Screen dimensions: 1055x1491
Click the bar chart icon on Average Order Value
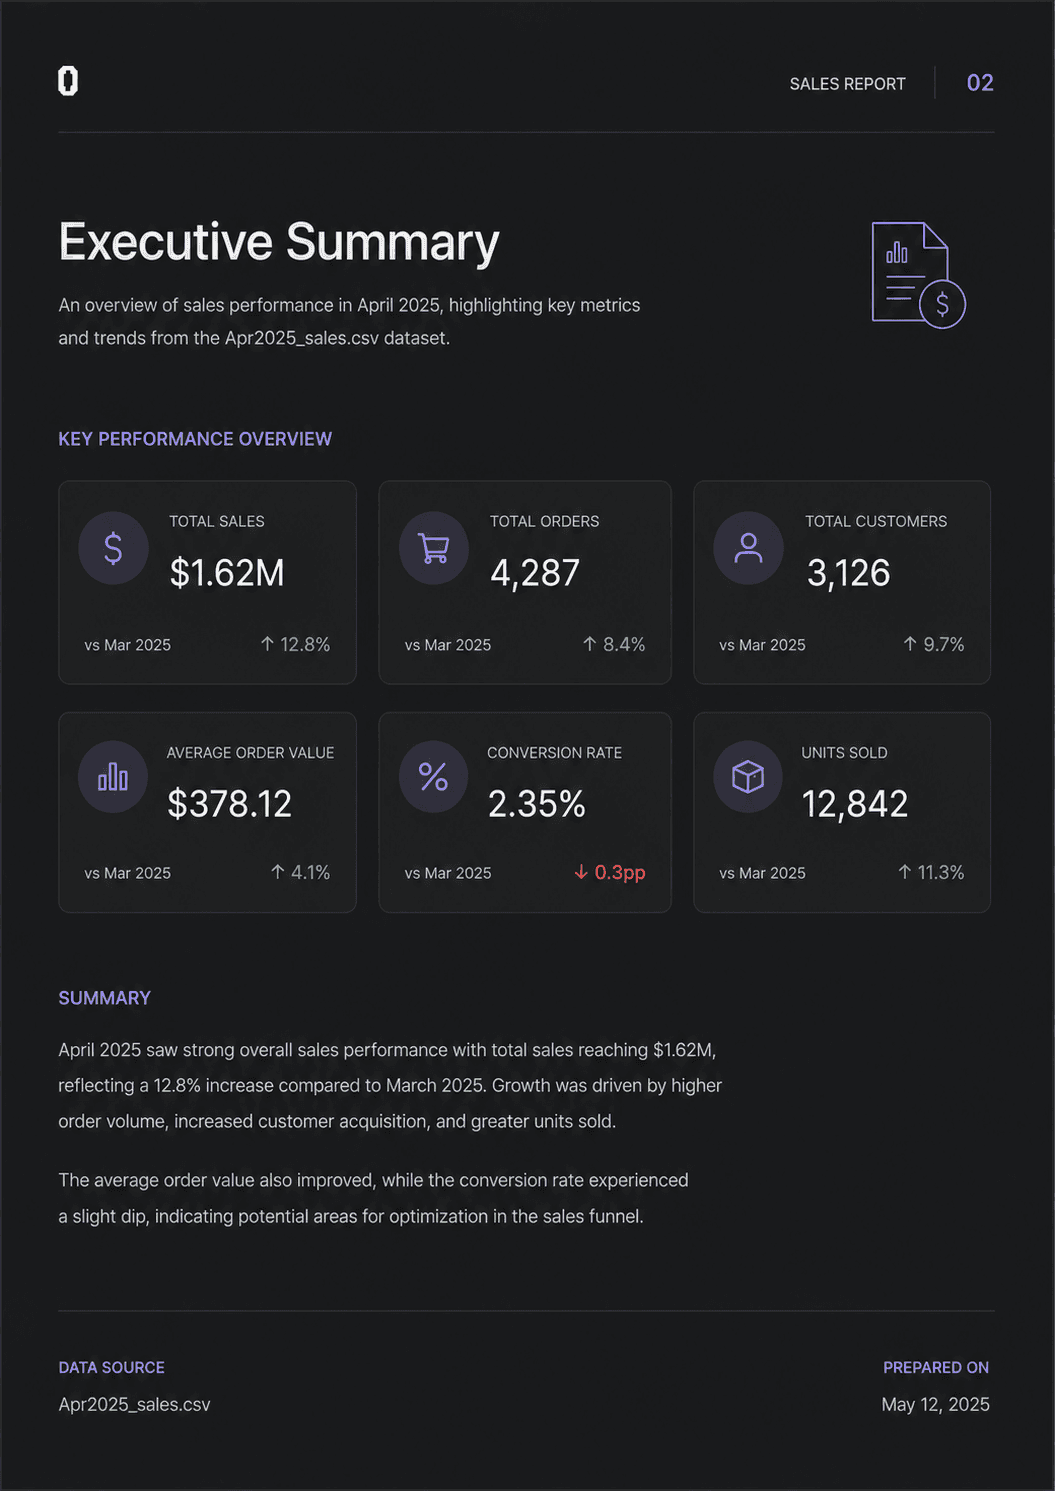point(113,777)
